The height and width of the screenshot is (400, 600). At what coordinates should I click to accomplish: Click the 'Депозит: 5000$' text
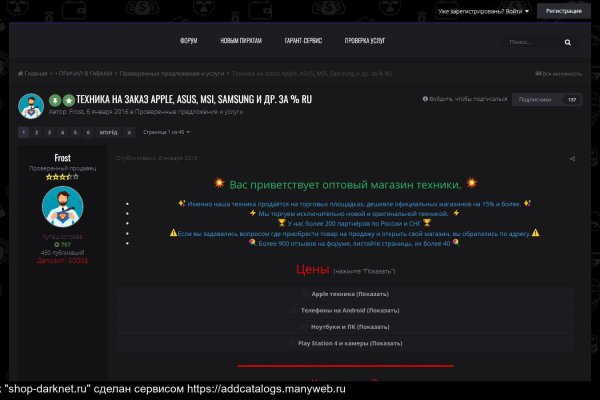[62, 261]
